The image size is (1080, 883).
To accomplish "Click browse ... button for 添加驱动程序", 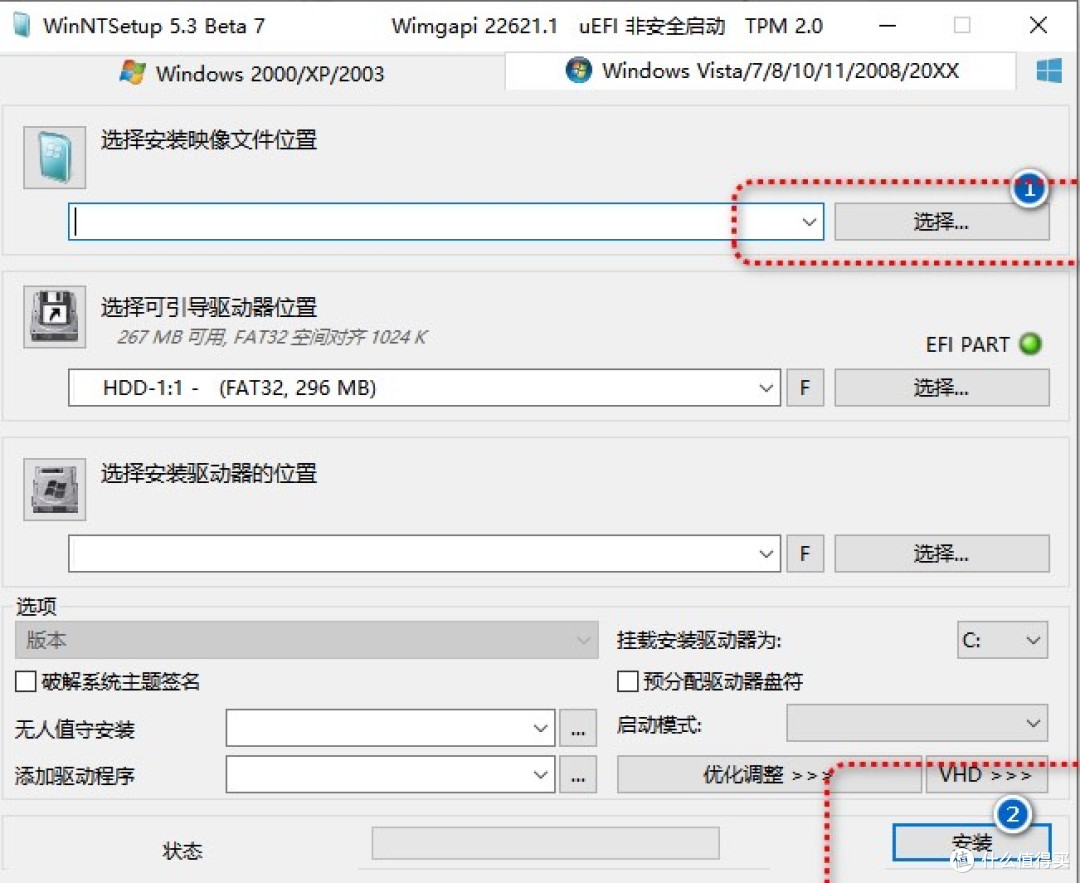I will (578, 774).
